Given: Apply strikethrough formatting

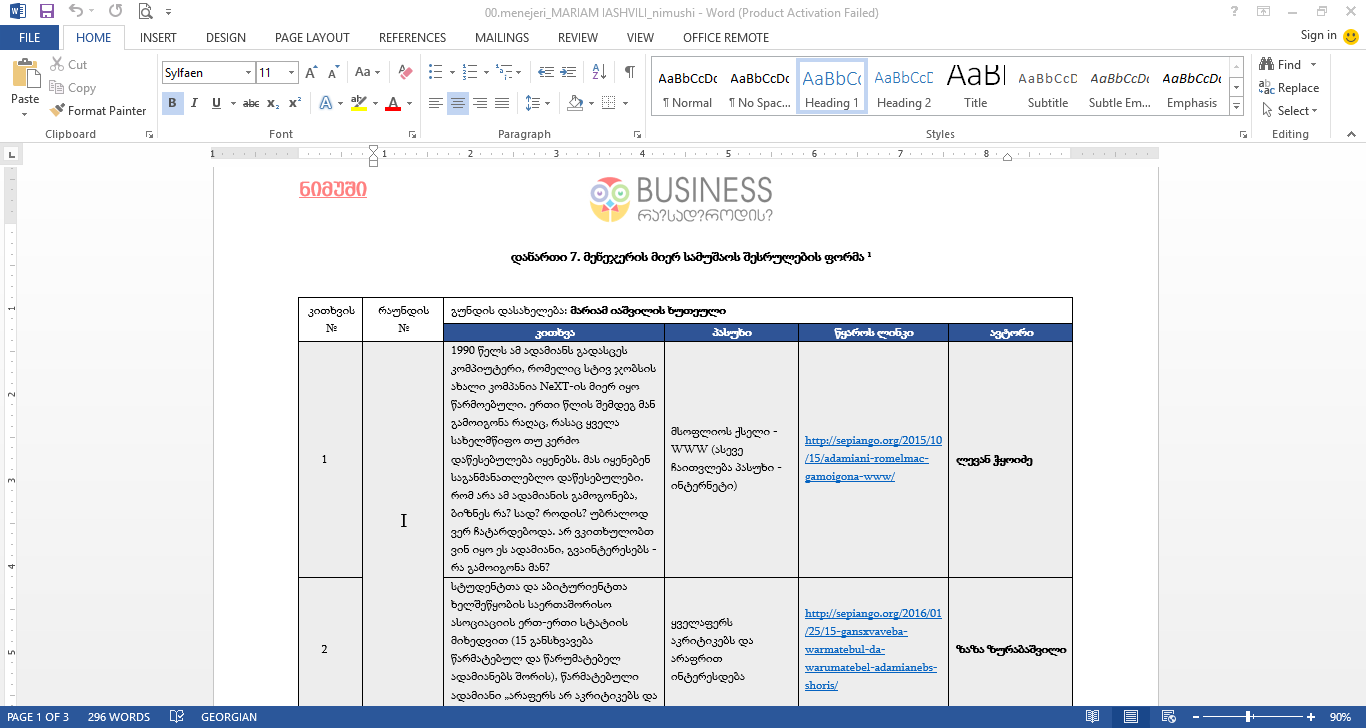Looking at the screenshot, I should point(250,103).
